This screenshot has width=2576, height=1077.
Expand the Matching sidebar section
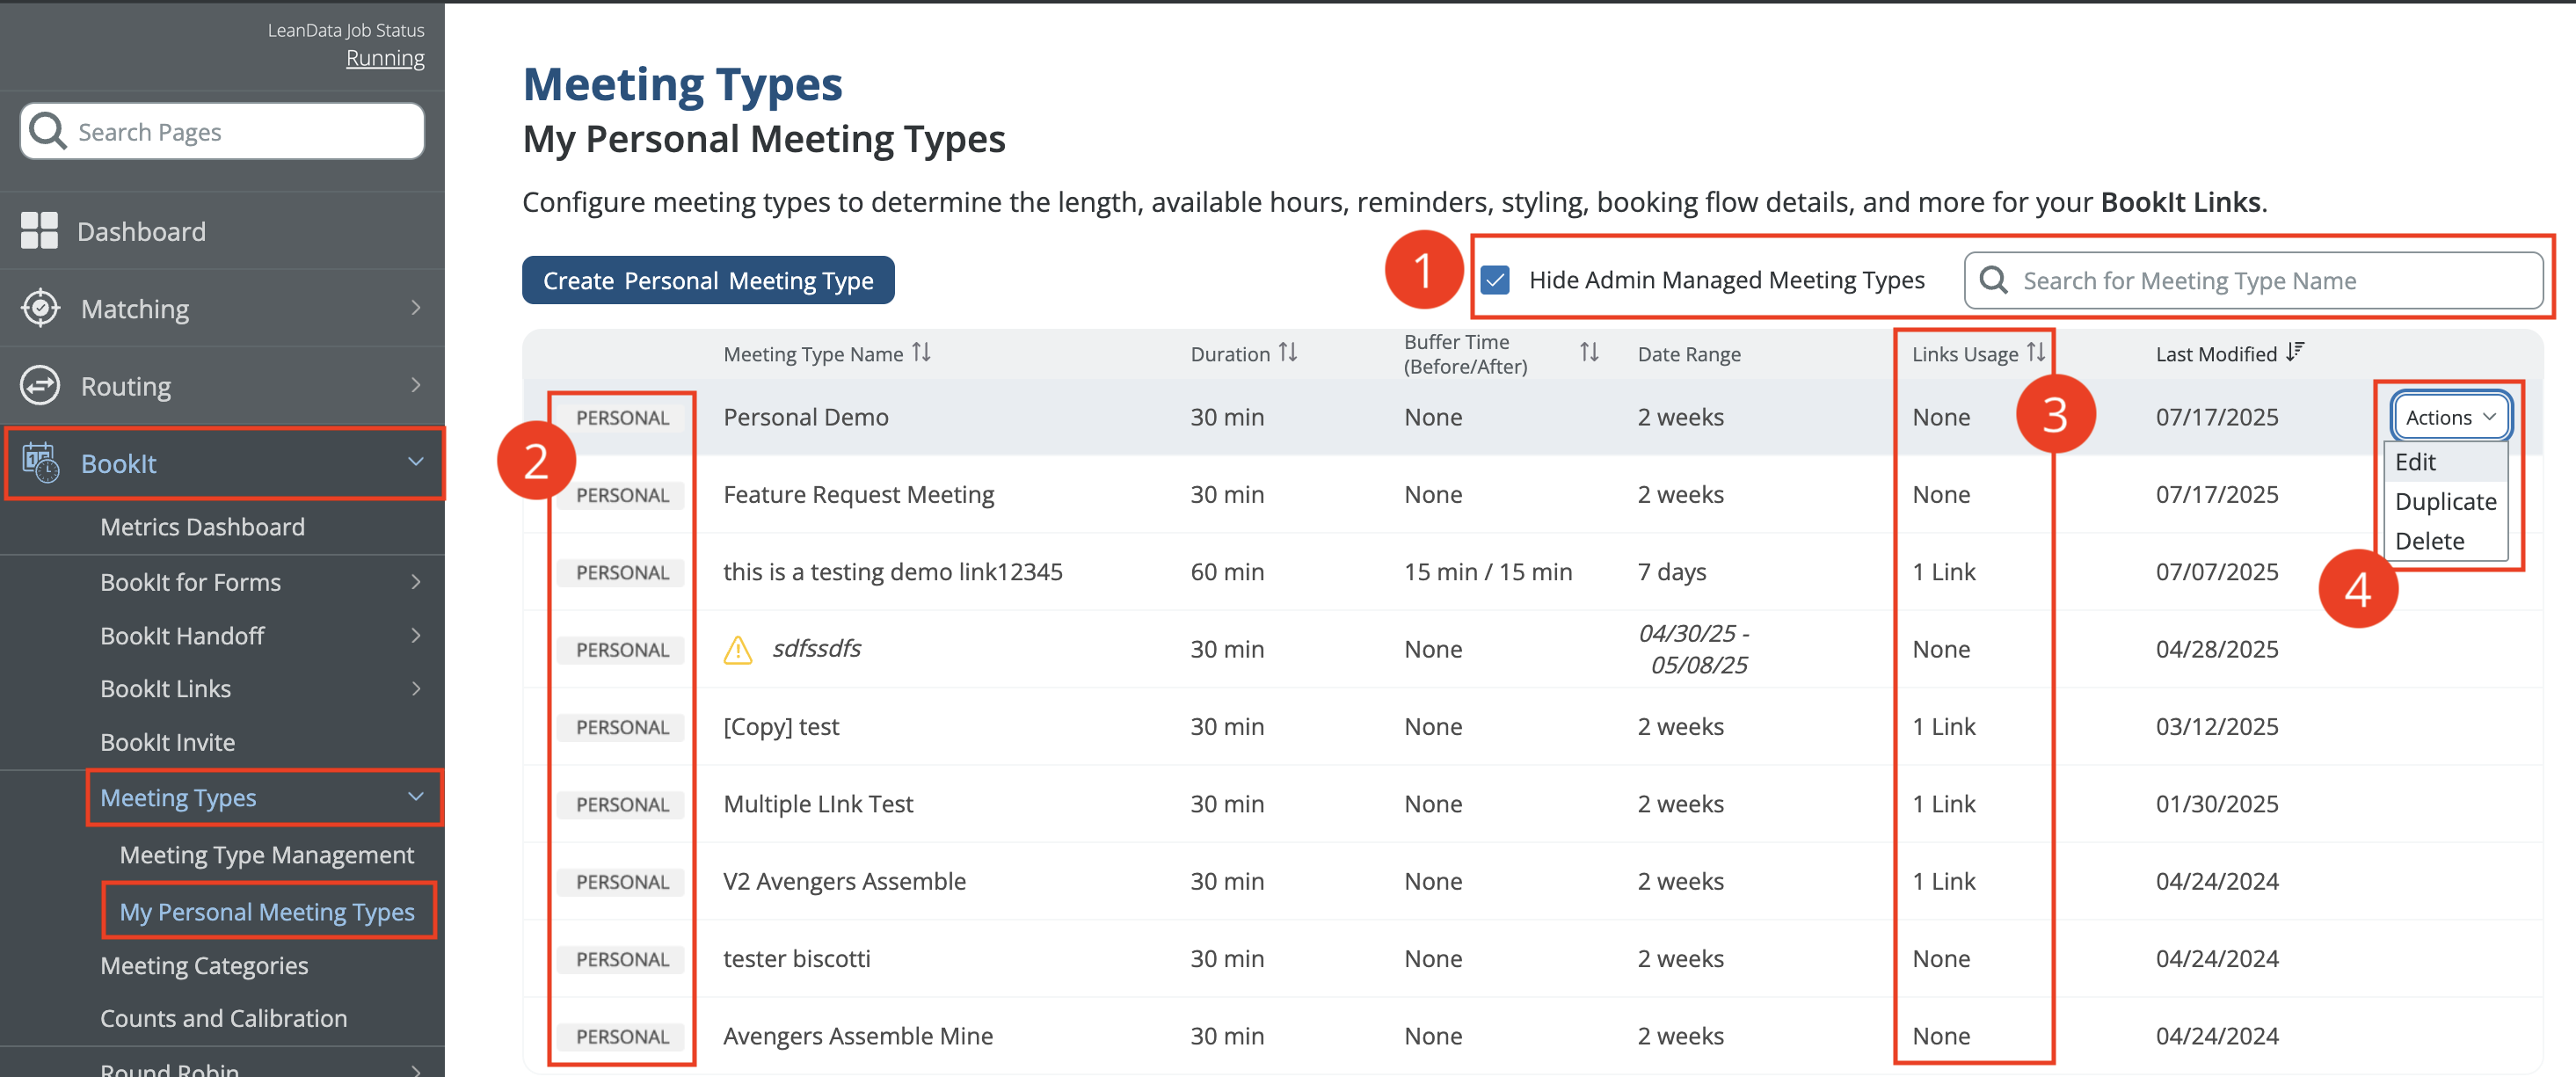point(416,308)
